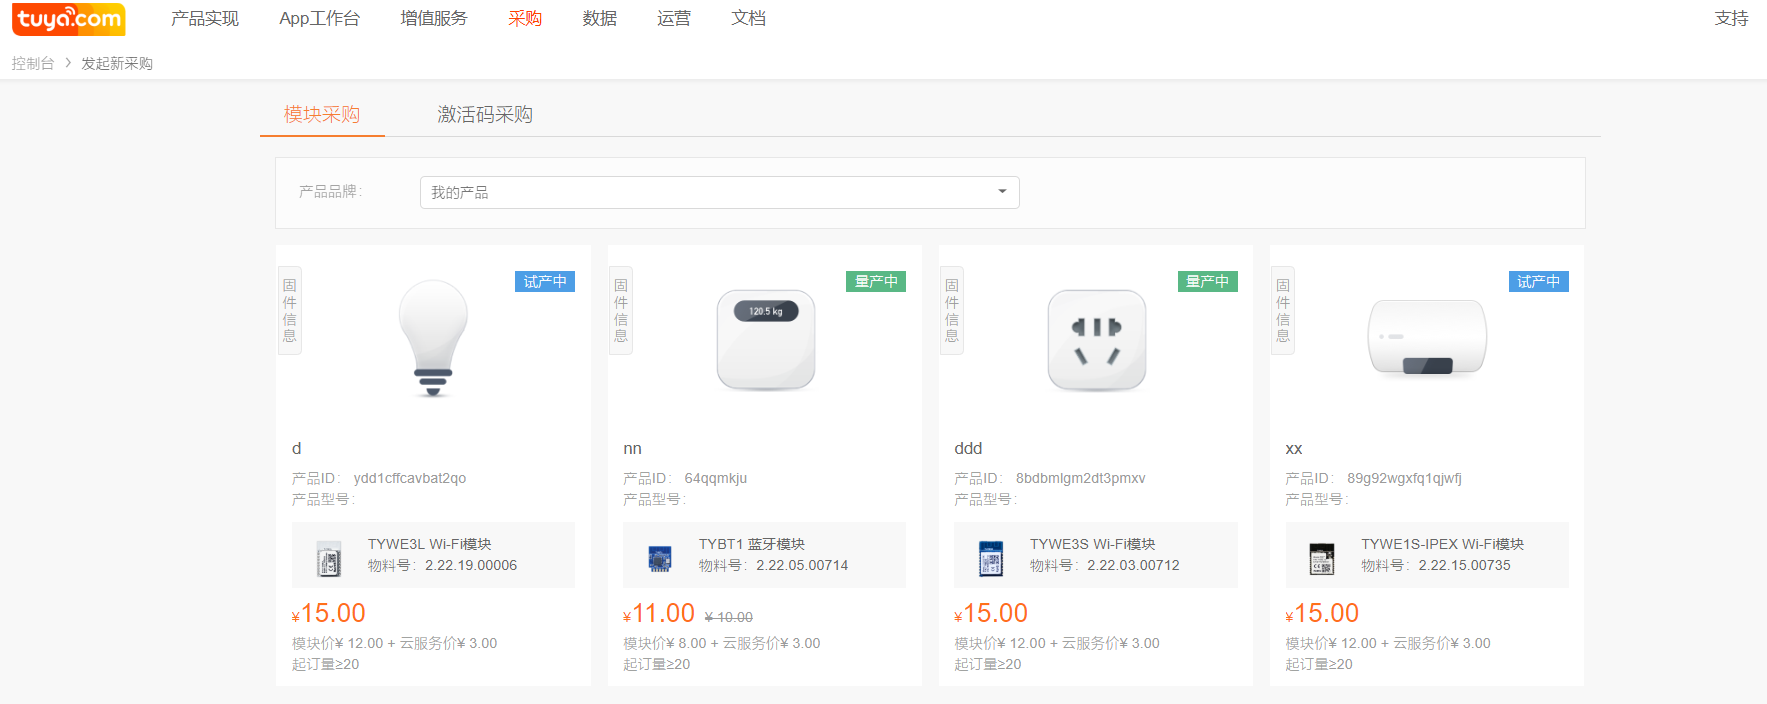
Task: Click the water heater product image
Action: click(1426, 338)
